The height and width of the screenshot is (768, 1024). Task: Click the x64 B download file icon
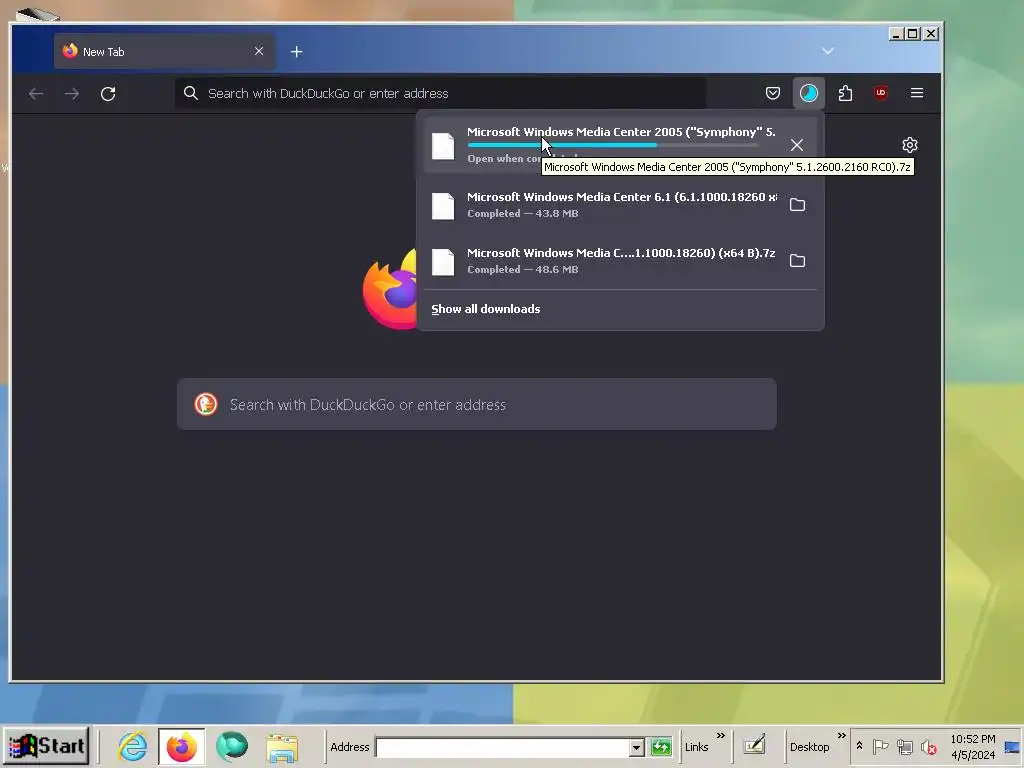tap(443, 262)
